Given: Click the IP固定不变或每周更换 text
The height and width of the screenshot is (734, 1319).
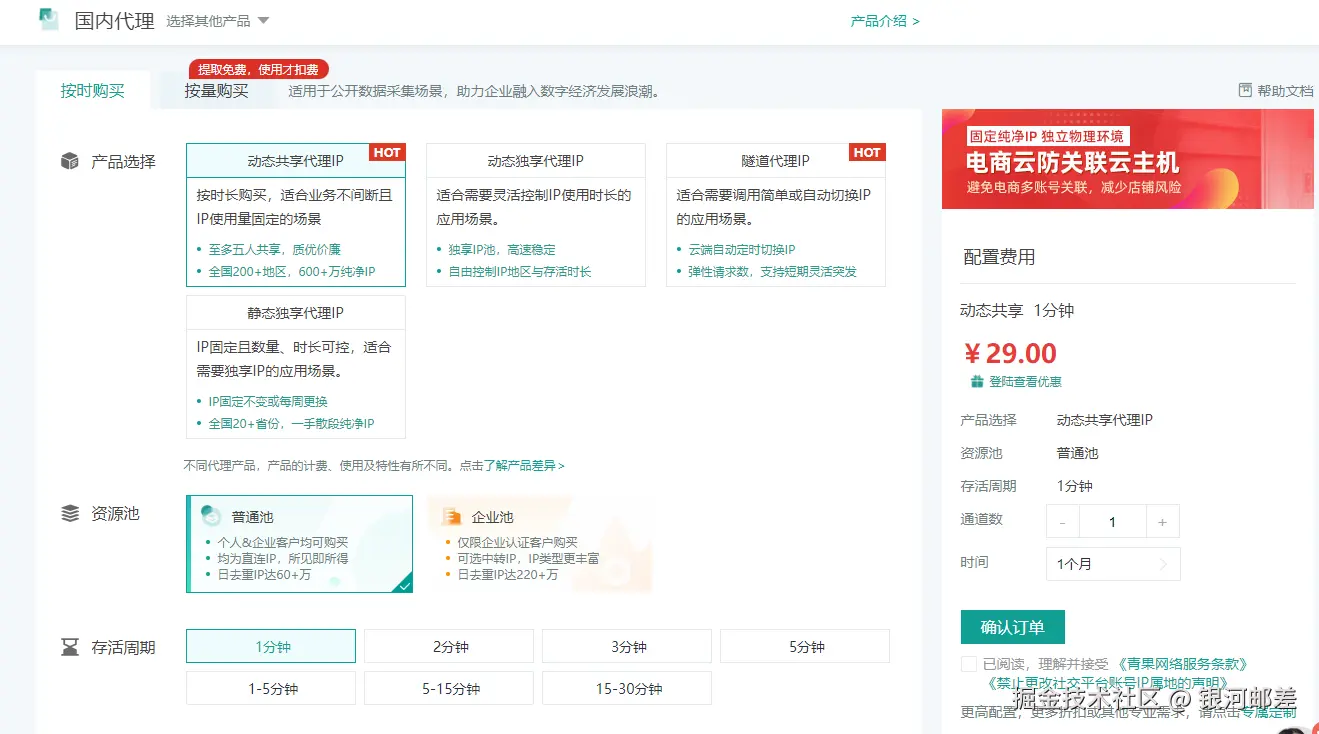Looking at the screenshot, I should click(x=268, y=401).
